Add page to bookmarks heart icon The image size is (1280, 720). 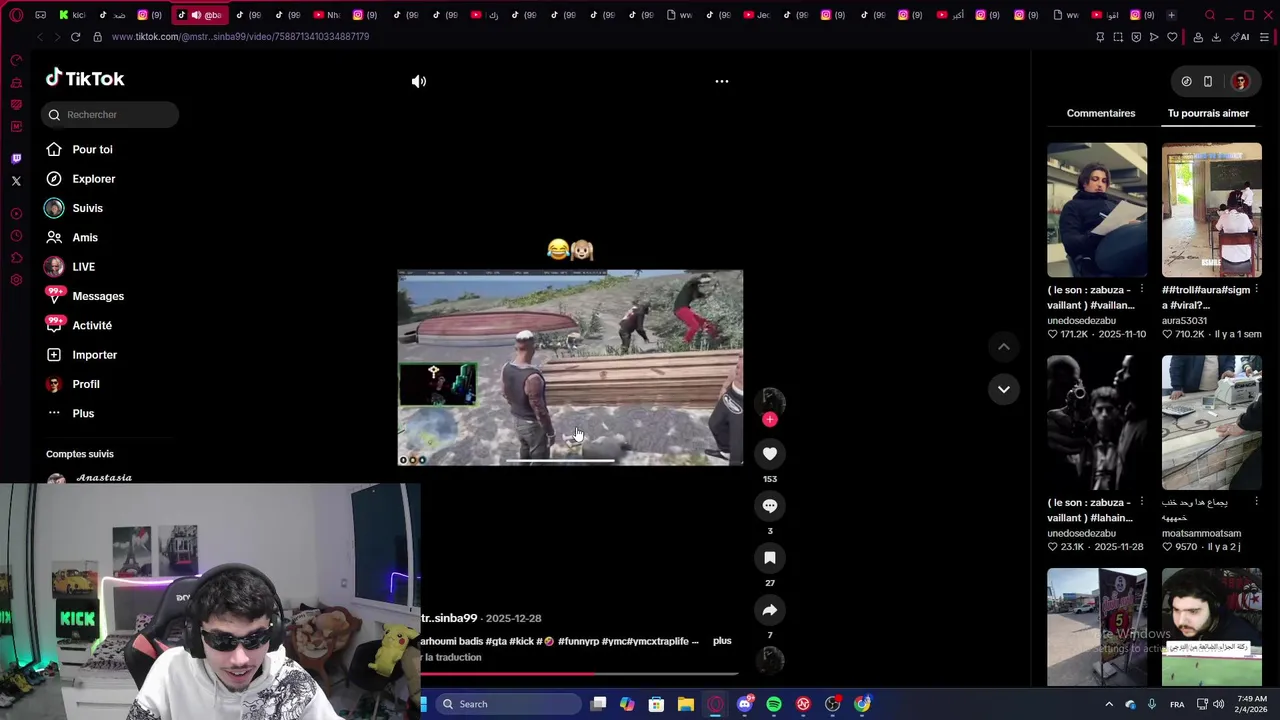(1172, 37)
